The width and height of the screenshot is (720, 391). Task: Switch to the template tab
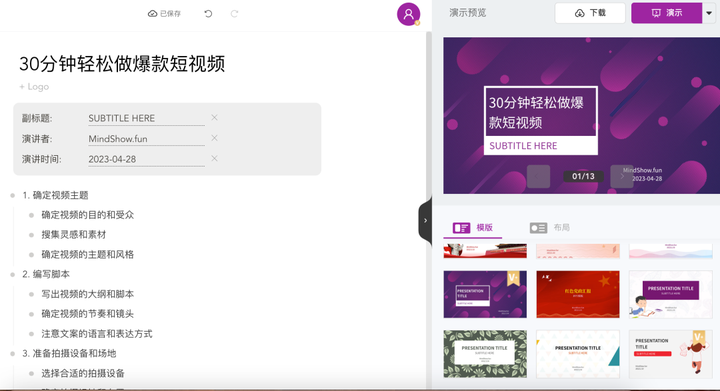click(472, 228)
